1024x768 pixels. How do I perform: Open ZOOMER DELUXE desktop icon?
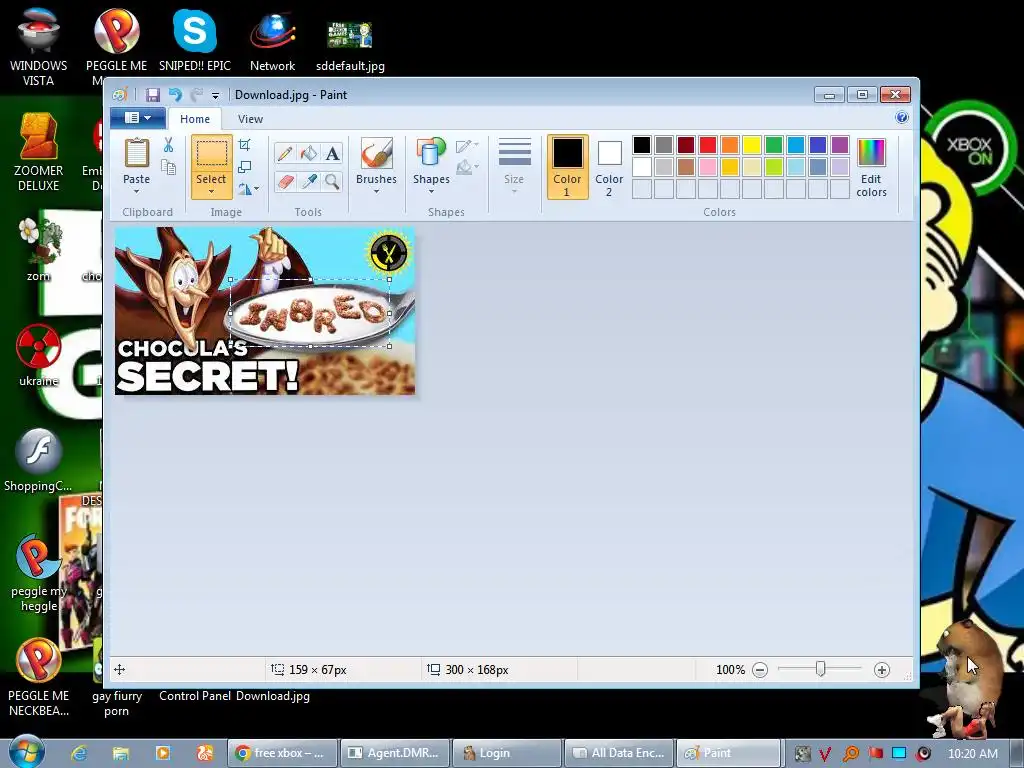39,152
